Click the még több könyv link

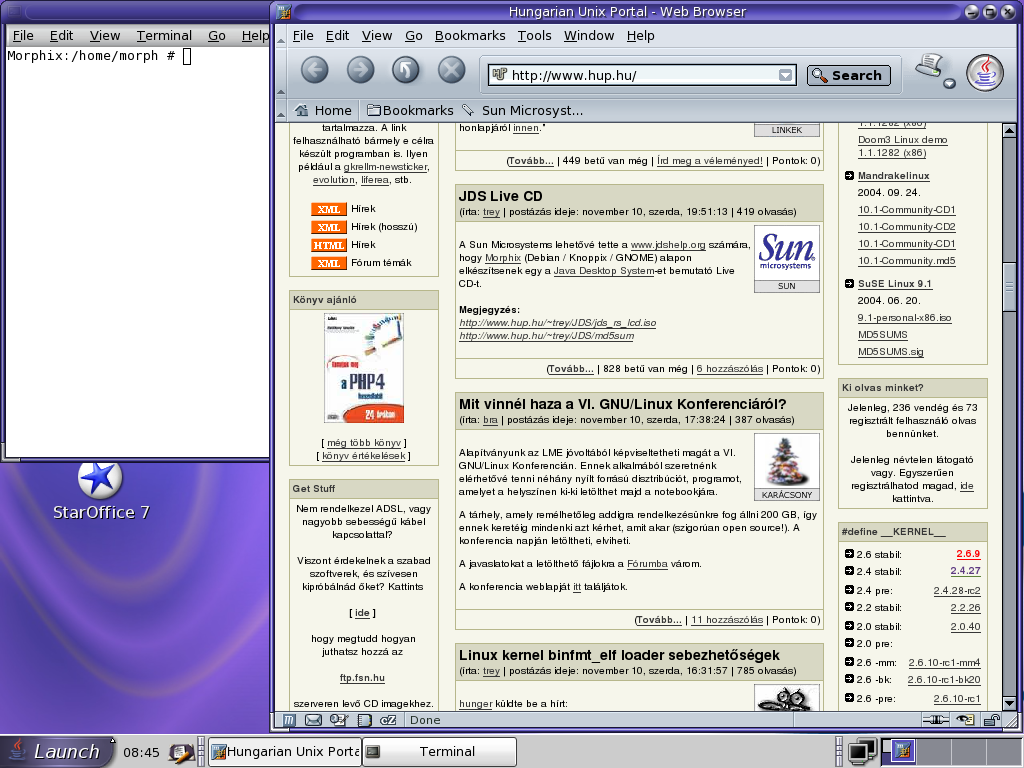click(x=364, y=443)
